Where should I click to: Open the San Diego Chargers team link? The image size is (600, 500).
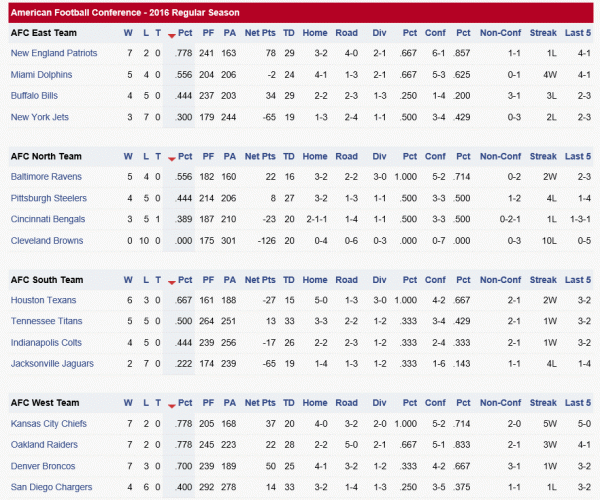51,487
